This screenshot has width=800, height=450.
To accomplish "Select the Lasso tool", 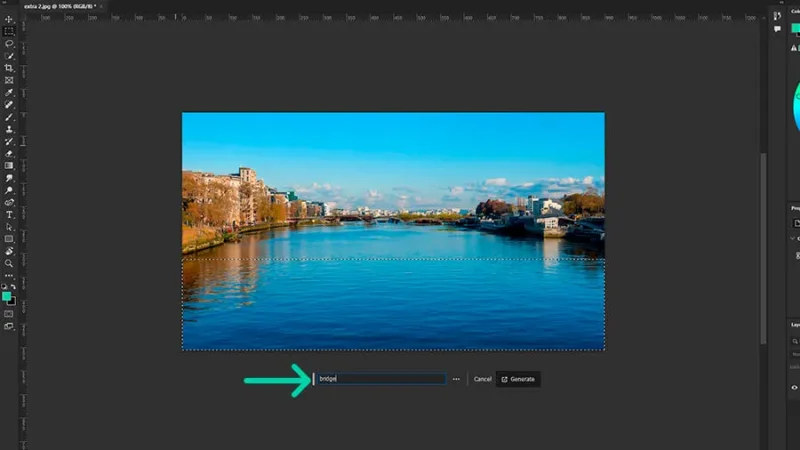I will pyautogui.click(x=9, y=44).
